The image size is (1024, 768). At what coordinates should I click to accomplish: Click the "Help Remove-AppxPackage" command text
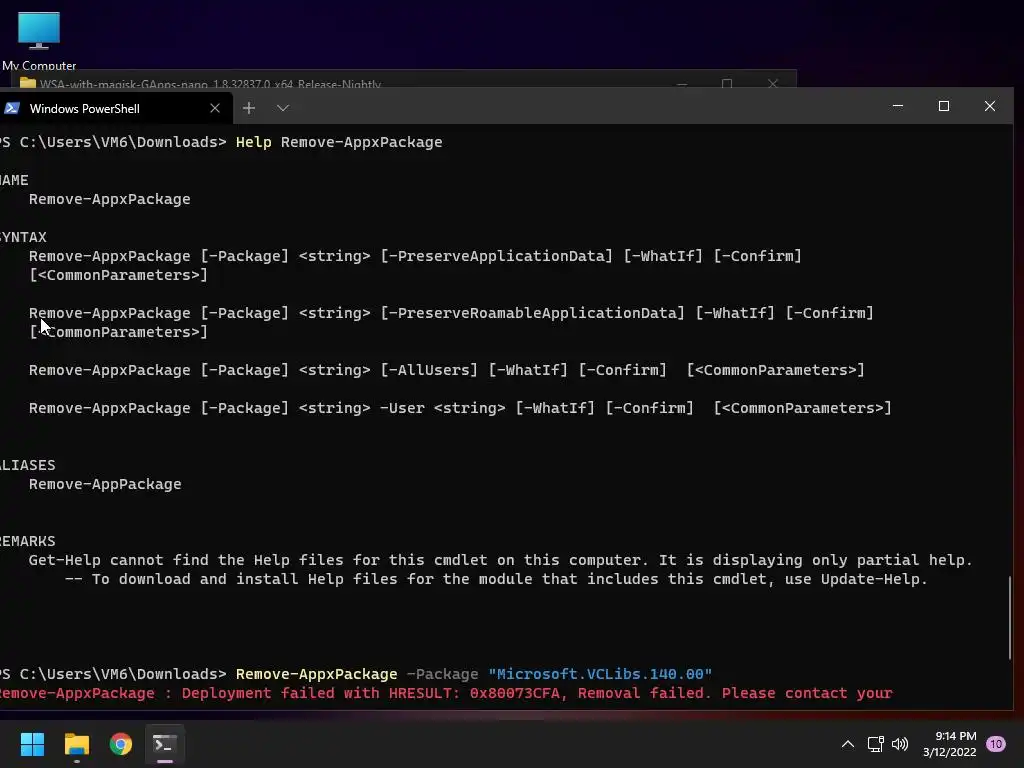339,142
